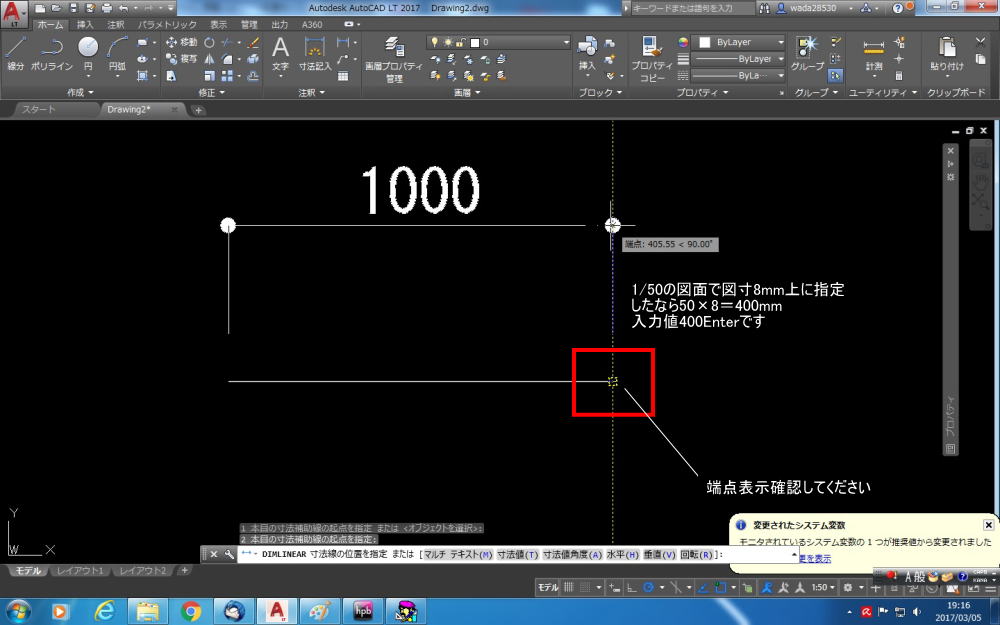Toggle object snap in status bar
This screenshot has height=625, width=1000.
(720, 587)
